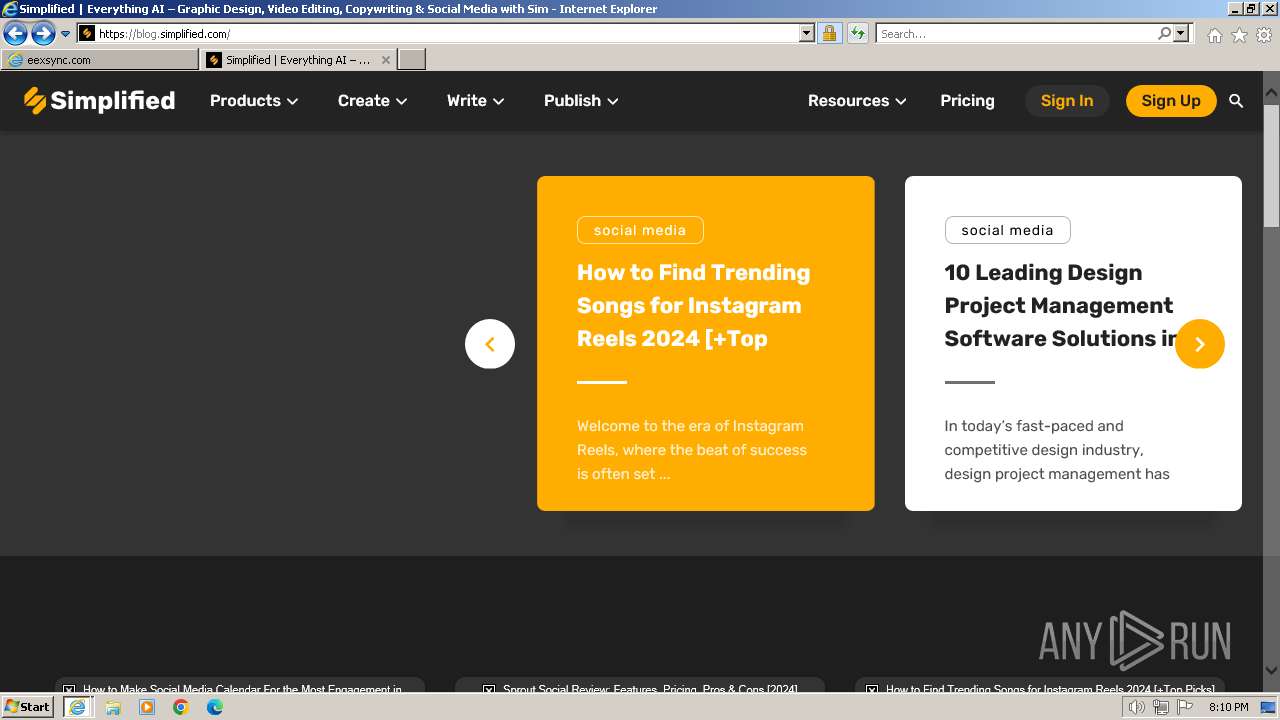The width and height of the screenshot is (1280, 720).
Task: Expand the Publish menu
Action: coord(581,101)
